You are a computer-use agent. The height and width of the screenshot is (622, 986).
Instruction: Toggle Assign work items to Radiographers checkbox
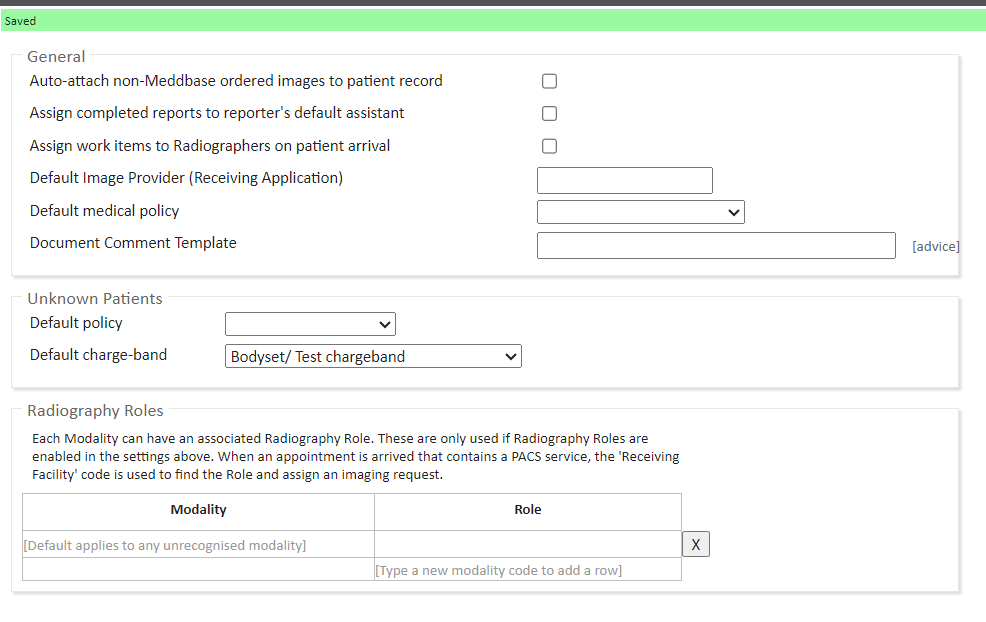(x=549, y=146)
